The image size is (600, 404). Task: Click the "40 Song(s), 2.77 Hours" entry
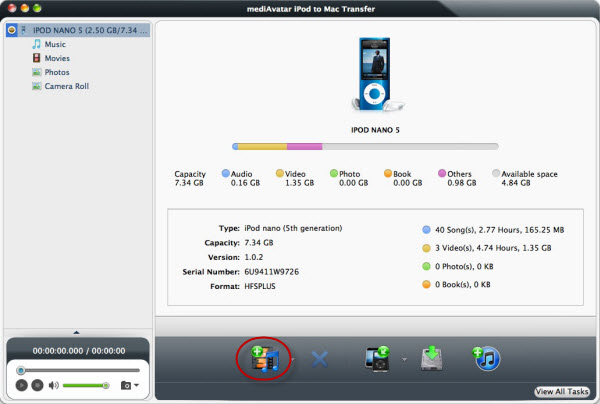pyautogui.click(x=493, y=230)
